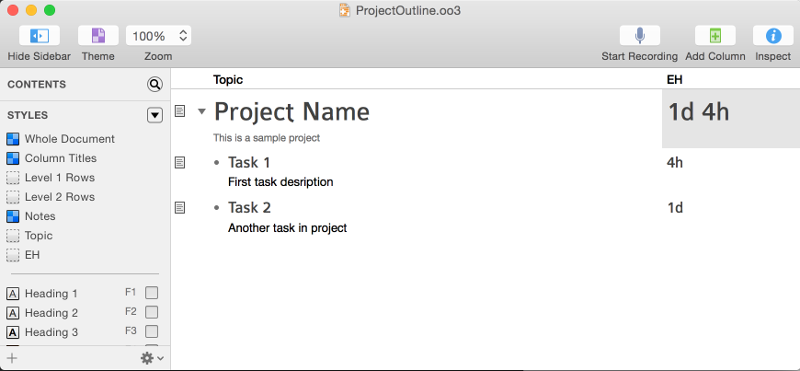Click the note icon beside Project Name
The width and height of the screenshot is (800, 371).
click(x=180, y=111)
